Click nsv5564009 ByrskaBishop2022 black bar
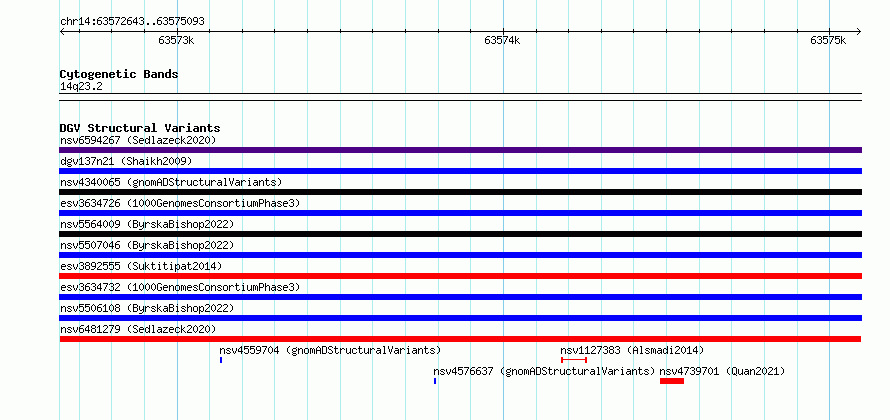The image size is (890, 420). [460, 234]
